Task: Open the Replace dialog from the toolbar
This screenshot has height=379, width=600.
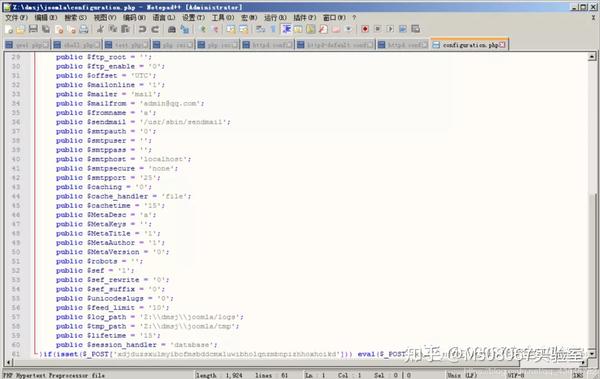Action: click(x=185, y=29)
